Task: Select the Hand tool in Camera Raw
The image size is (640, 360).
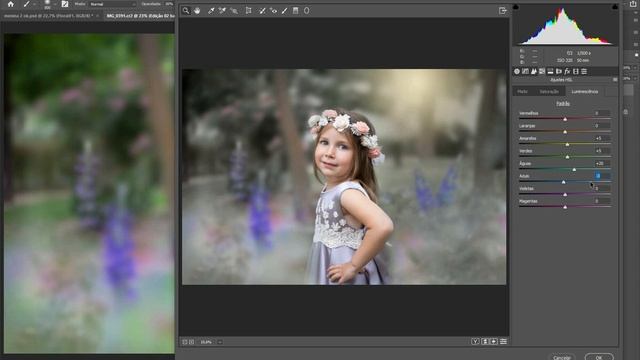Action: tap(197, 11)
